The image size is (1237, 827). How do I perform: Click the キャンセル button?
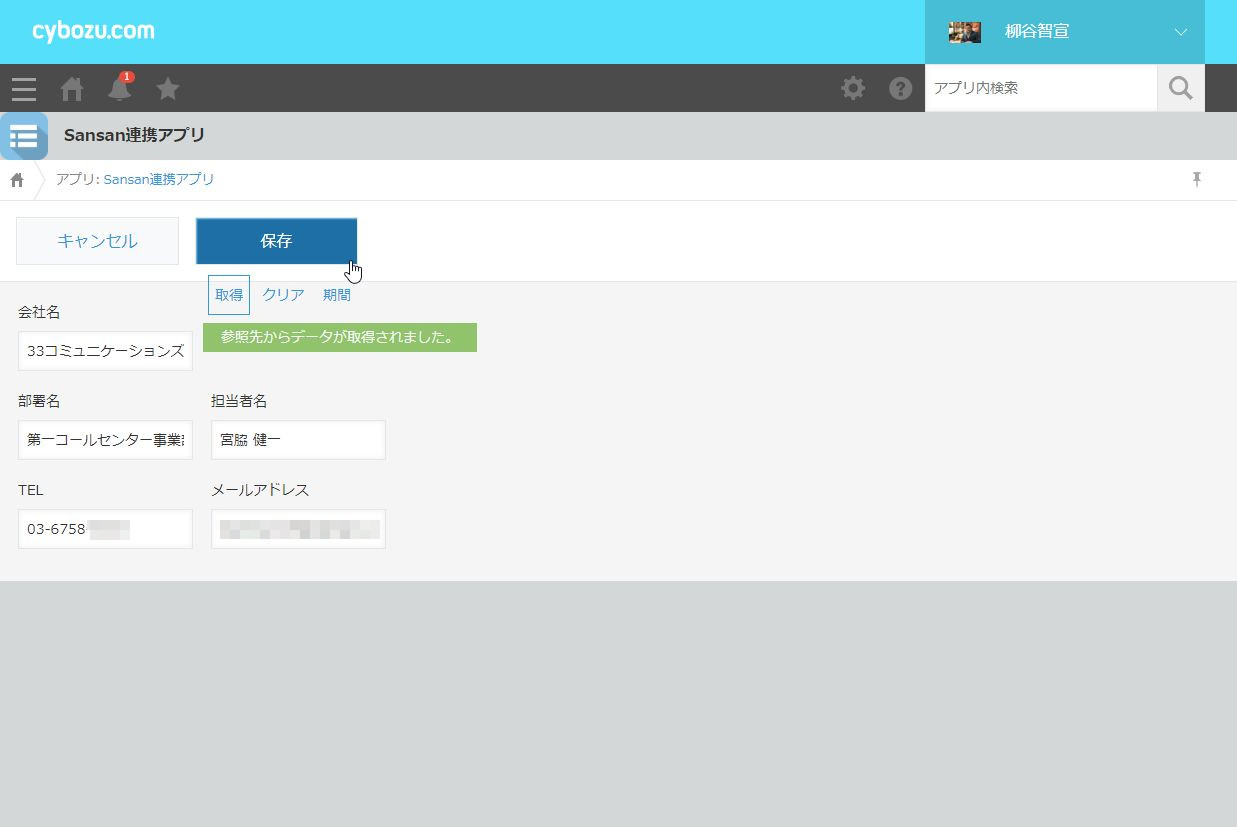[x=97, y=241]
